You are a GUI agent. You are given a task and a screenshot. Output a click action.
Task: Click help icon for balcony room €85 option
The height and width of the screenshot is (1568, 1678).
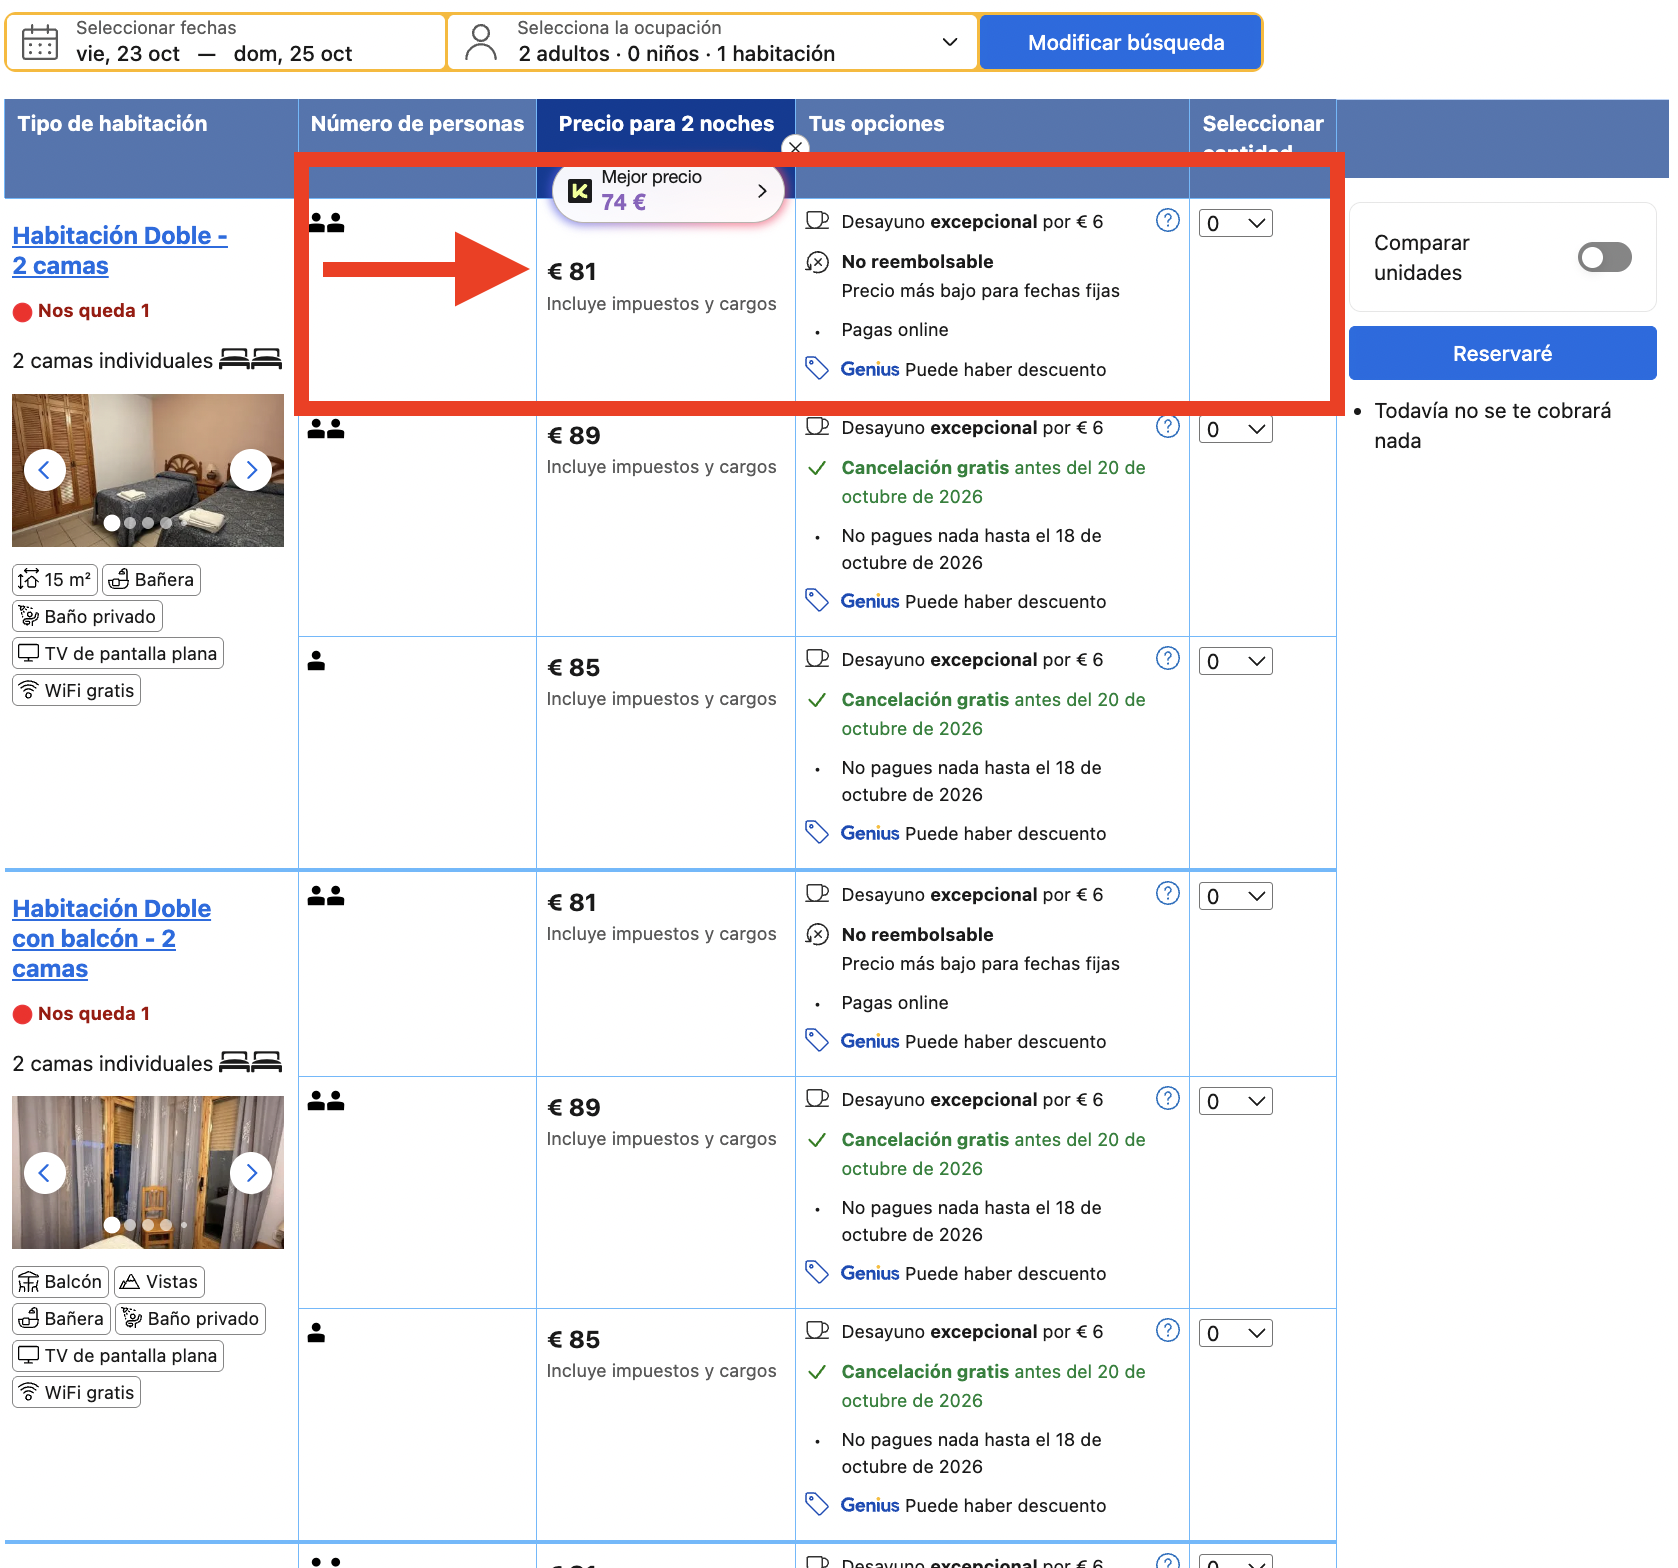1167,1330
